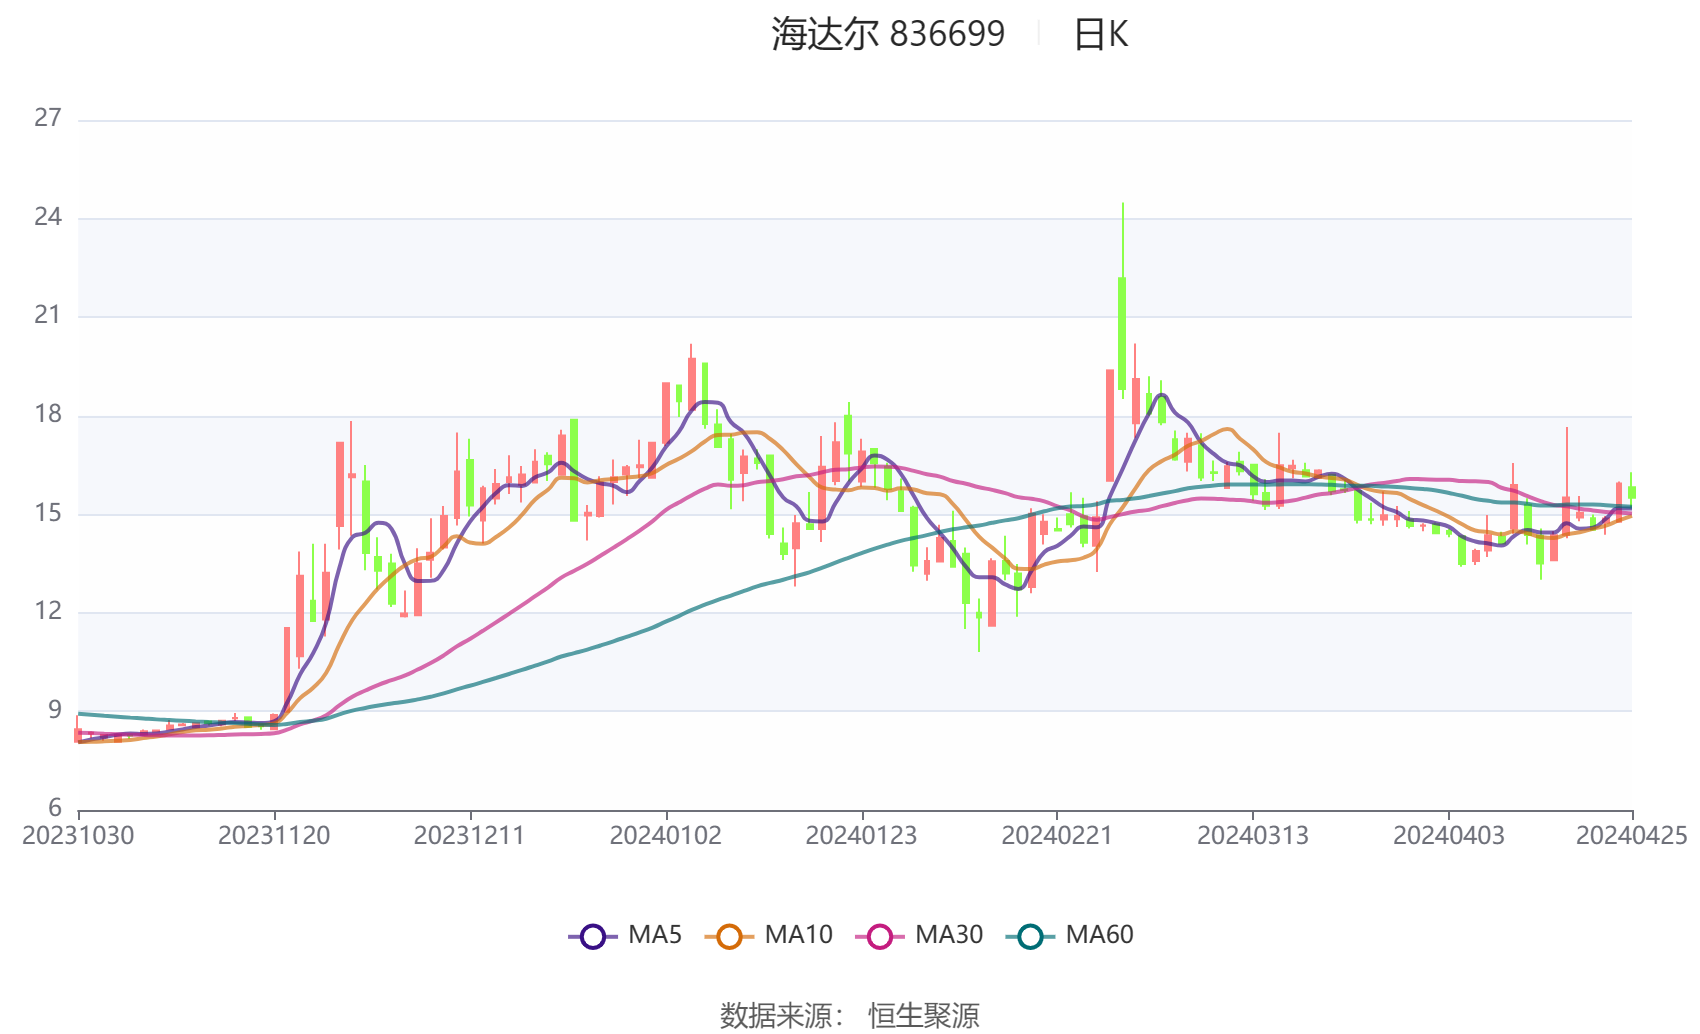Click the chart title 海达尔 836699
The image size is (1700, 1034).
888,34
